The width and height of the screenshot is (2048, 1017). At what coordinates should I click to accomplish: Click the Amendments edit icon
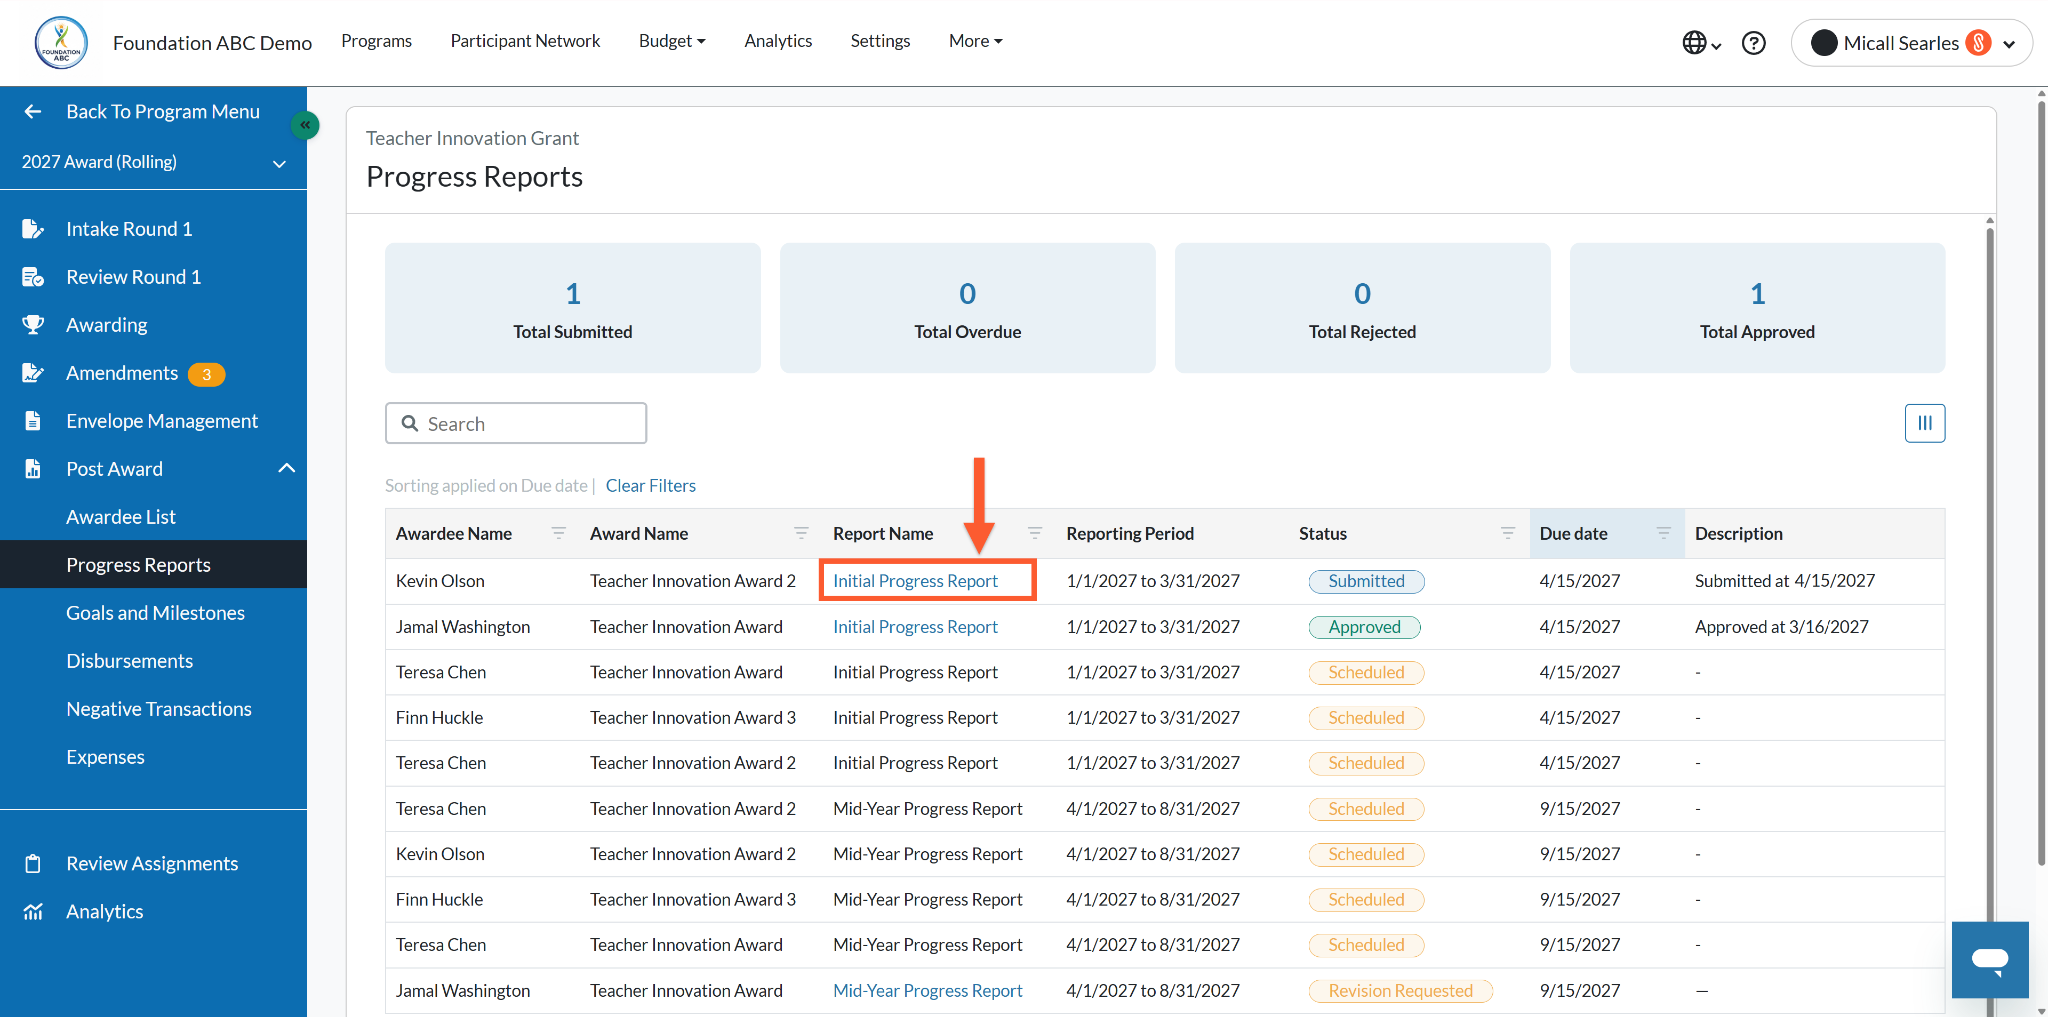[33, 373]
